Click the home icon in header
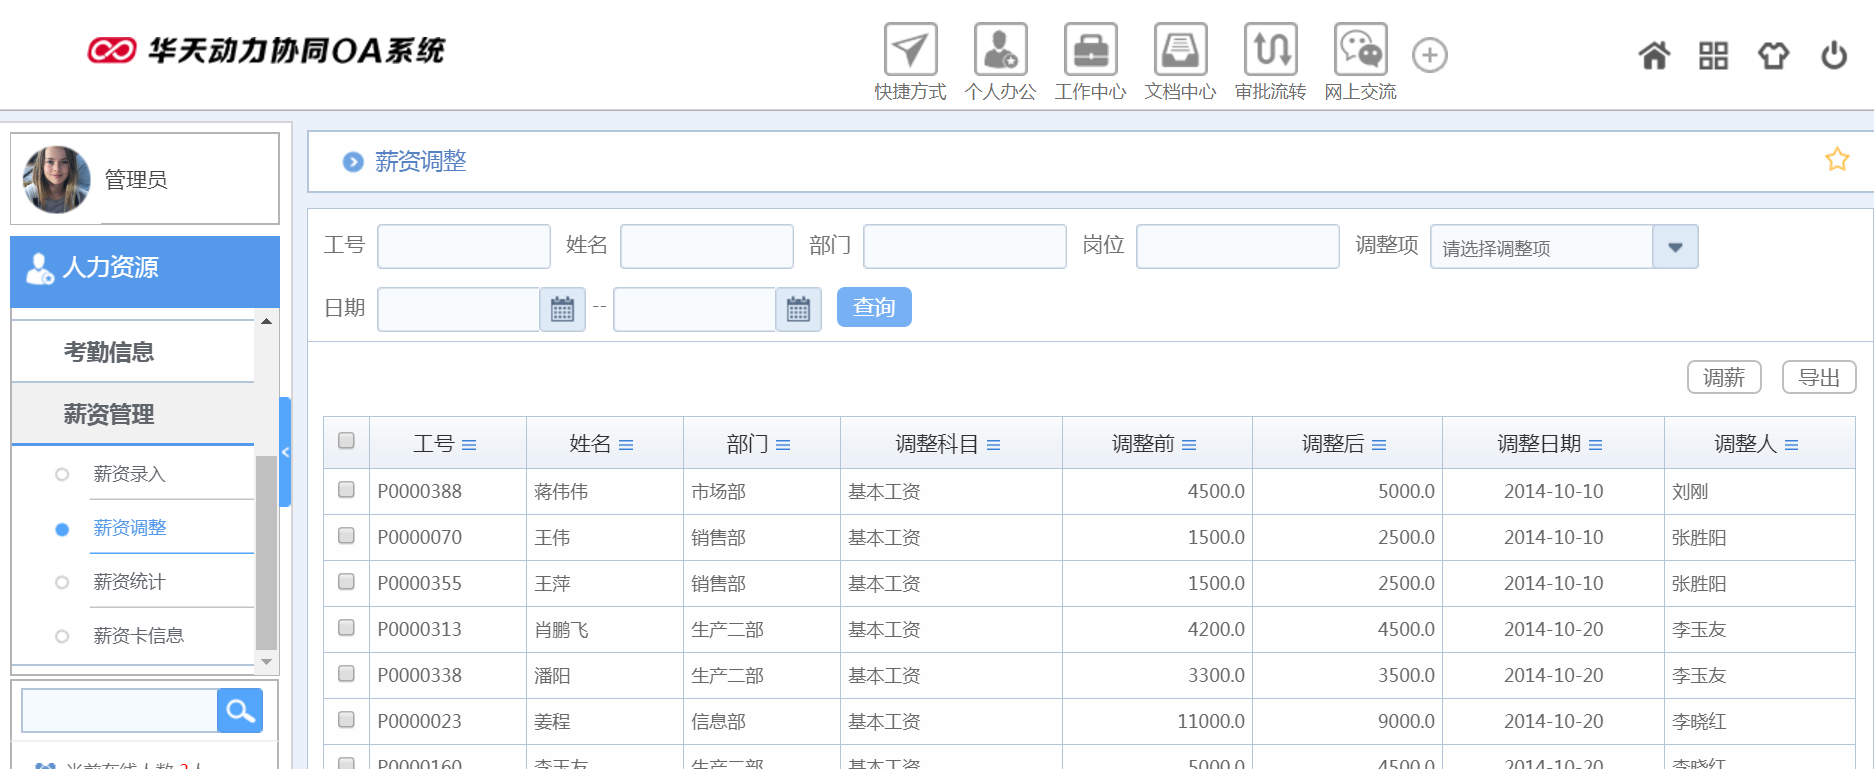Viewport: 1874px width, 769px height. click(x=1654, y=56)
